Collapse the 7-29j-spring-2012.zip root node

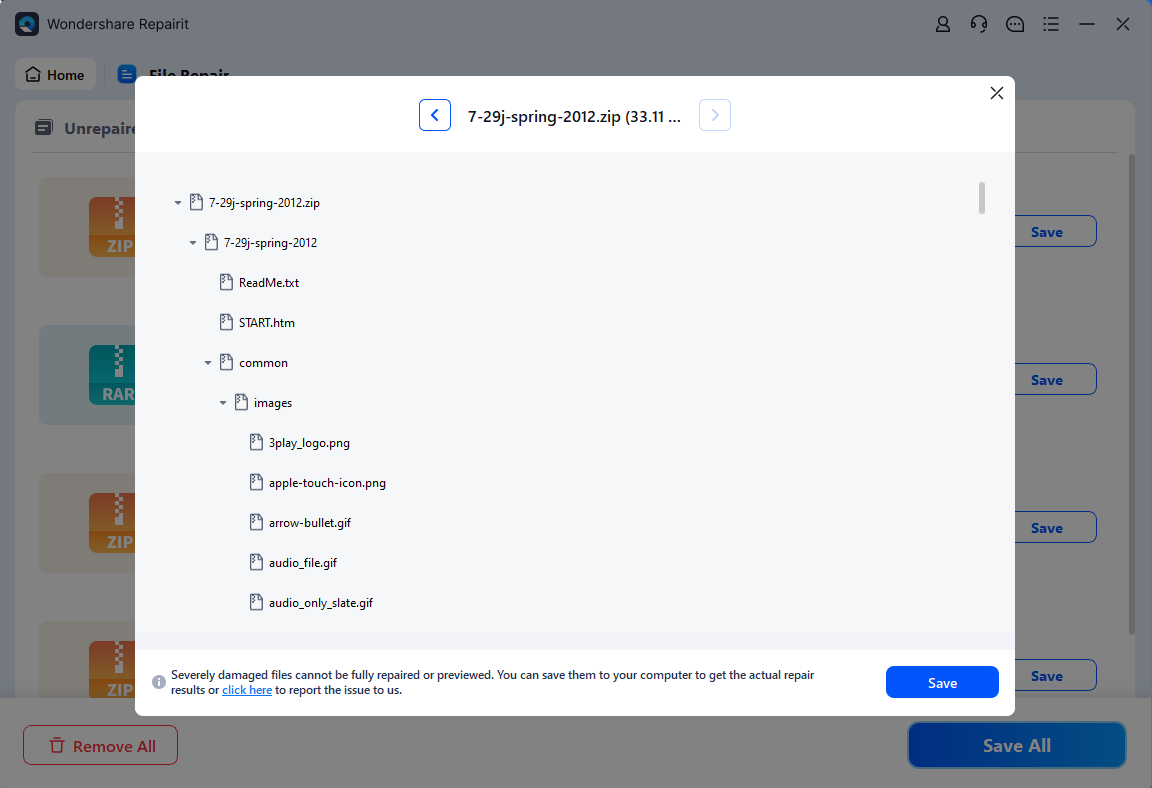tap(178, 203)
